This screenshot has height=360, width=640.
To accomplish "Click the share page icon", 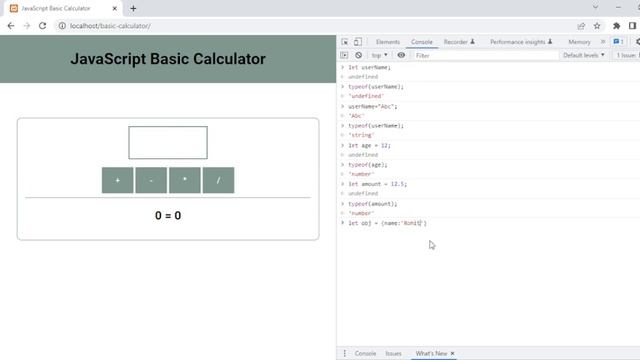I will pyautogui.click(x=581, y=26).
